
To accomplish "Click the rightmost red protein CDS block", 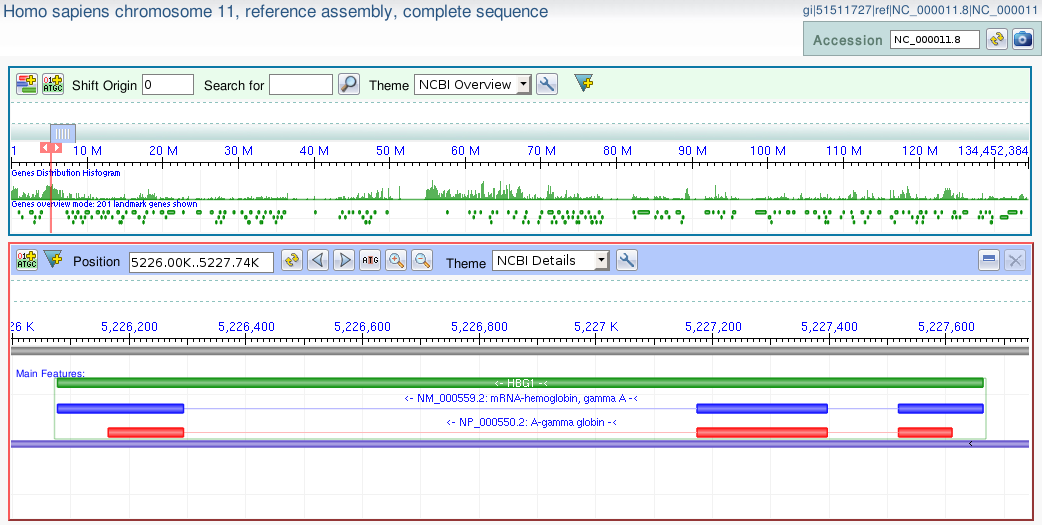I will pyautogui.click(x=925, y=432).
